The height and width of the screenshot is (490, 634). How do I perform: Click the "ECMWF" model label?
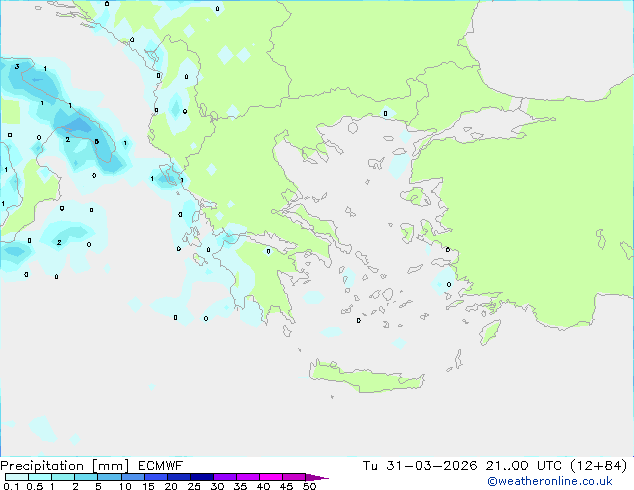[161, 466]
